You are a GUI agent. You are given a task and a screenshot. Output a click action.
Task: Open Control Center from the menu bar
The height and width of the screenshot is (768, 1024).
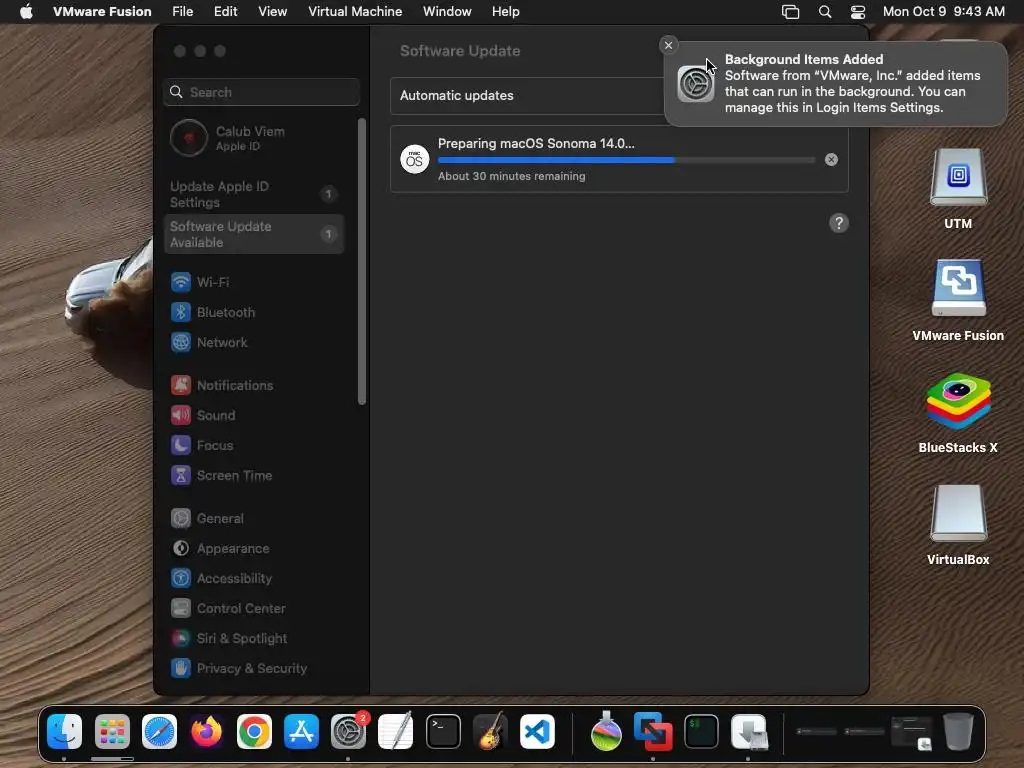(857, 12)
